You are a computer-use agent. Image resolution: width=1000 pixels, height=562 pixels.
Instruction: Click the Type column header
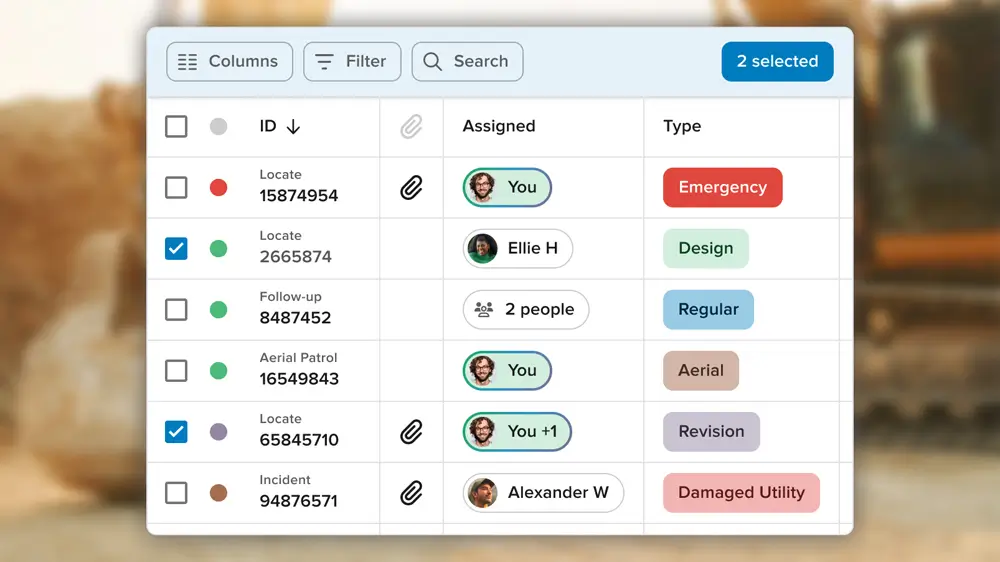coord(682,126)
